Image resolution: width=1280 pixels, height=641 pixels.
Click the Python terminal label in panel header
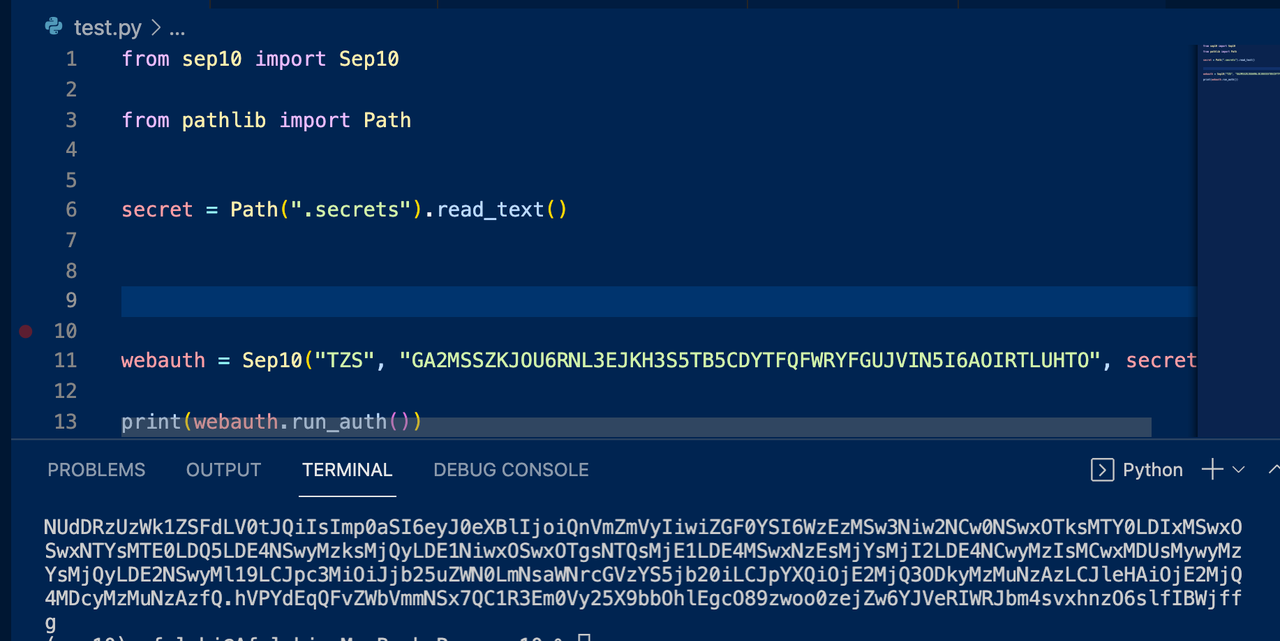pyautogui.click(x=1152, y=469)
